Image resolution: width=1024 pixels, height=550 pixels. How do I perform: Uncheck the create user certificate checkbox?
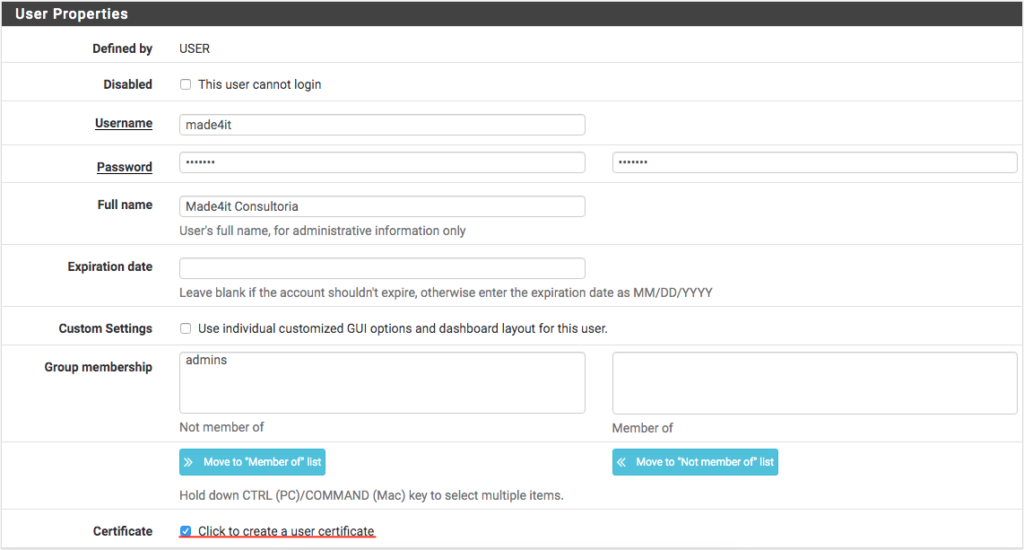185,531
